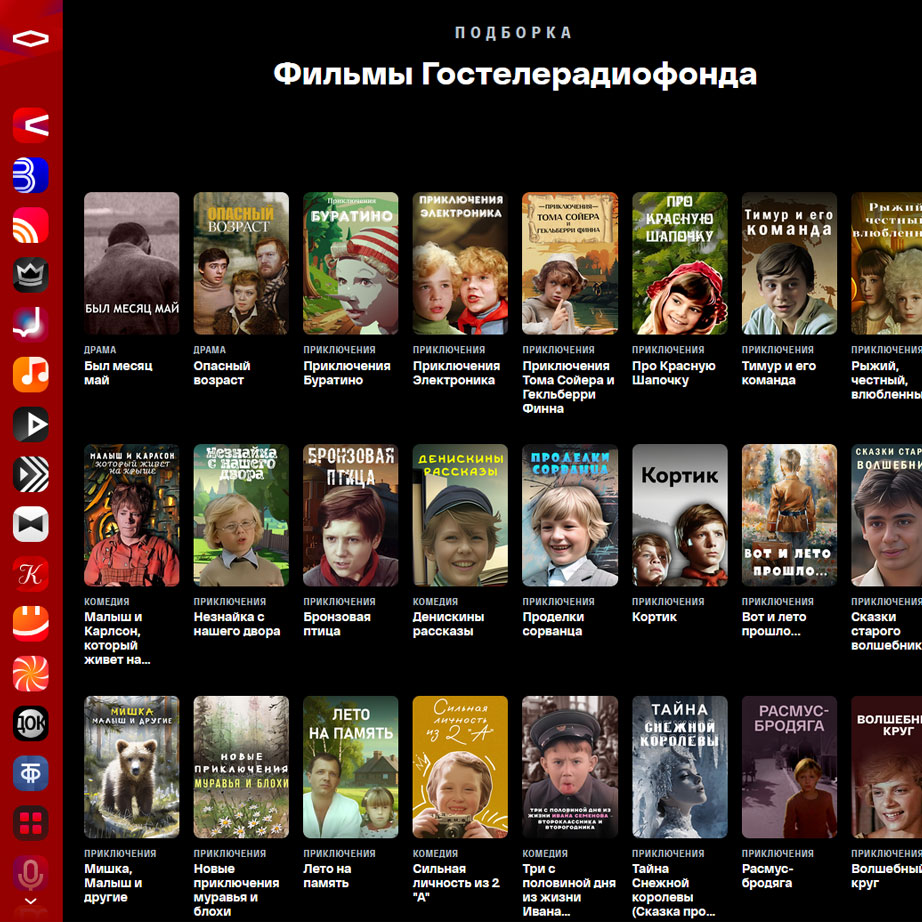The height and width of the screenshot is (922, 922).
Task: Select the blue letter B icon
Action: pos(31,175)
